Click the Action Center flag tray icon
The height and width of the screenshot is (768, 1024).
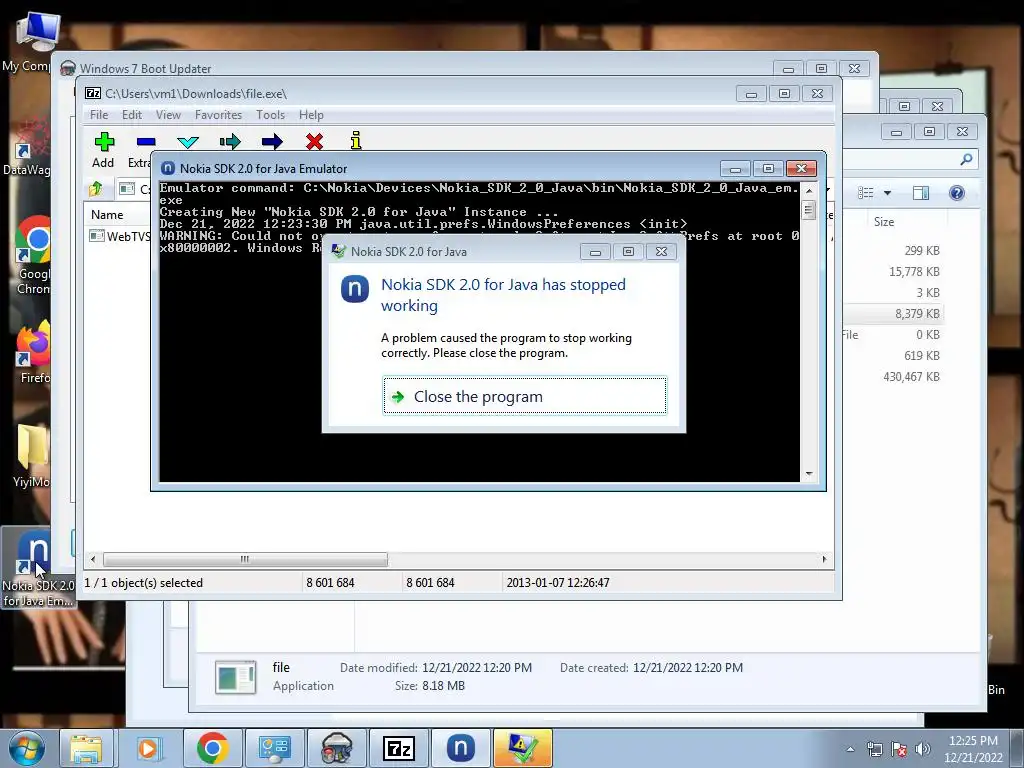pyautogui.click(x=899, y=749)
